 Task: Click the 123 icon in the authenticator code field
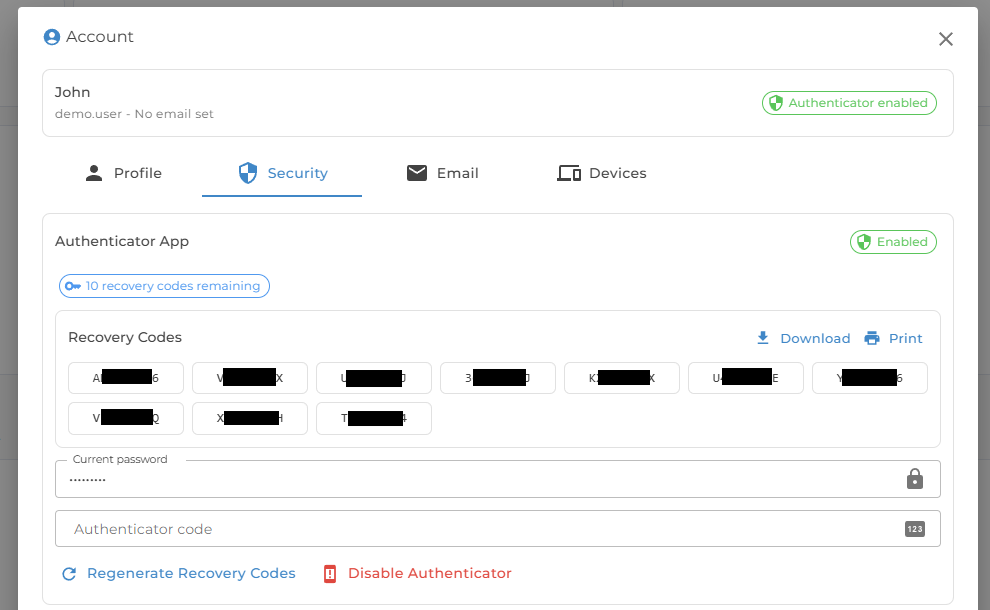click(x=915, y=529)
